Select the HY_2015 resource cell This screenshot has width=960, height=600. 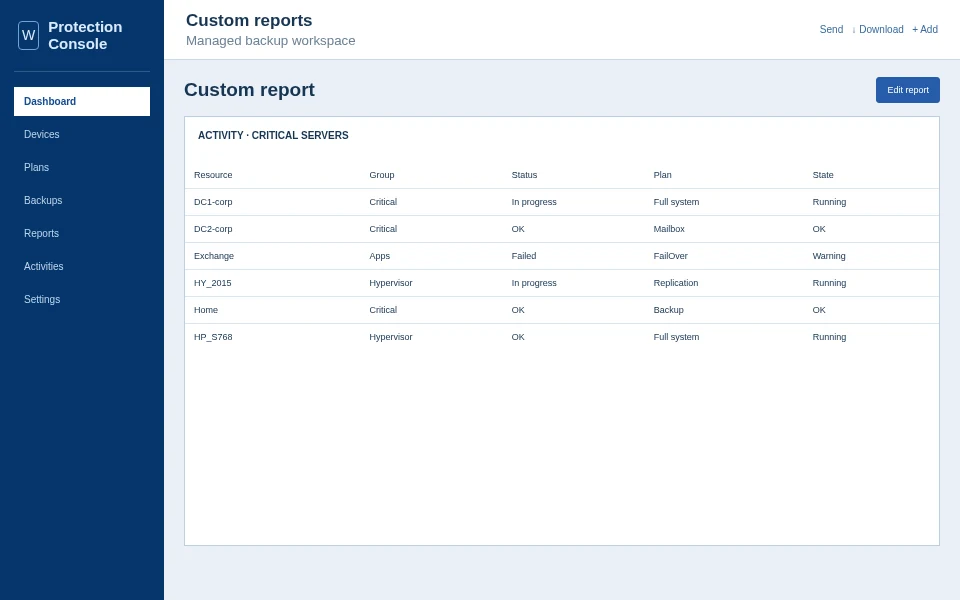(x=212, y=283)
